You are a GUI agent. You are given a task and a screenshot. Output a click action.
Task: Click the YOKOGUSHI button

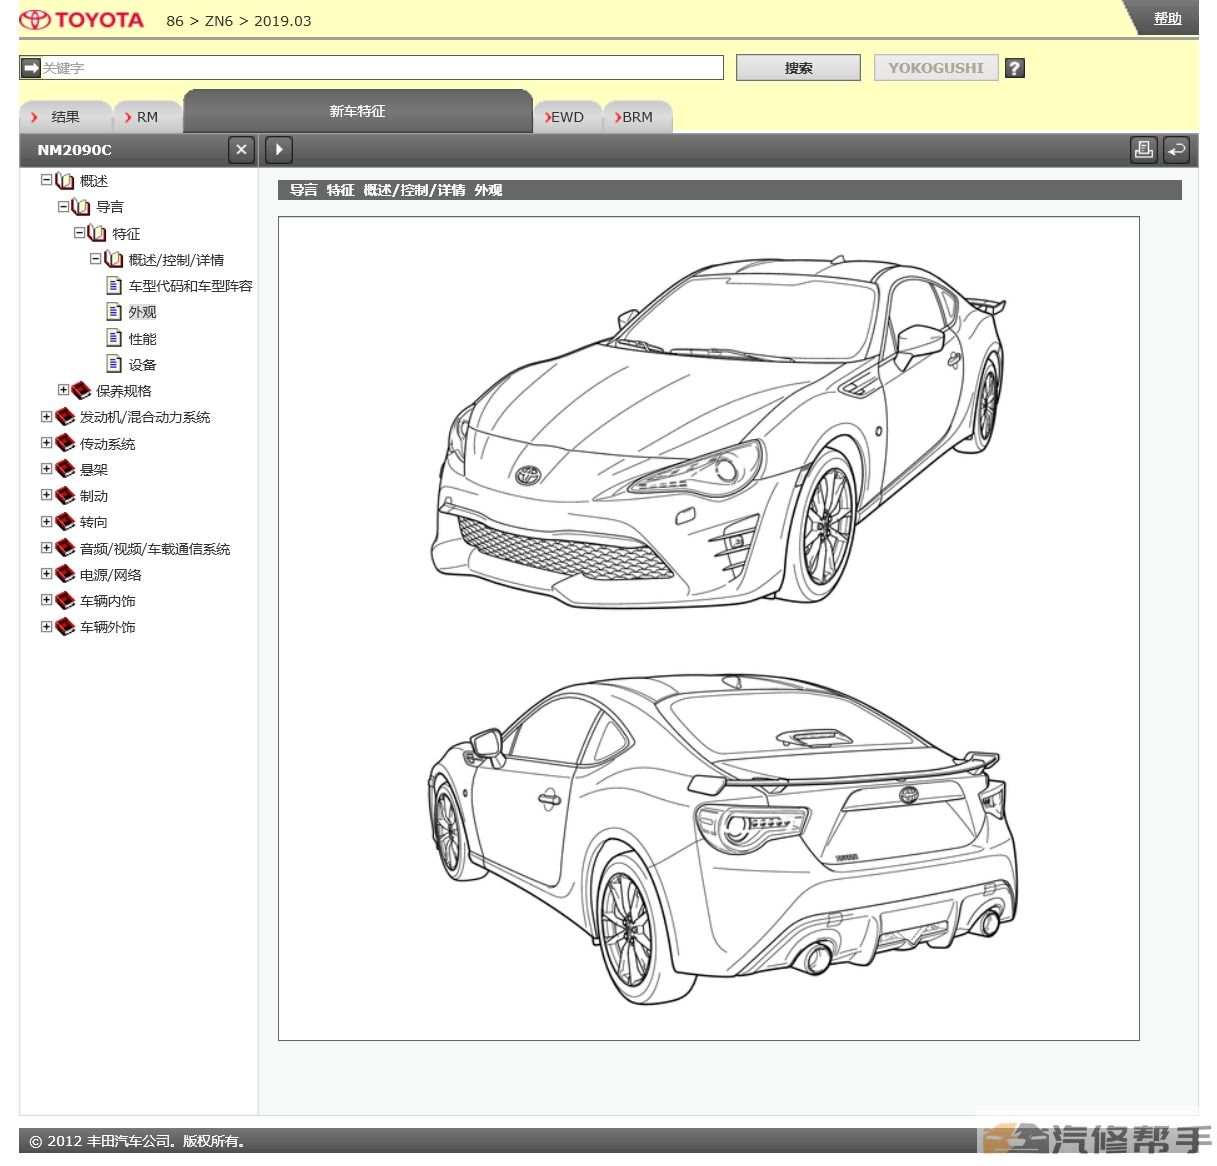click(936, 68)
